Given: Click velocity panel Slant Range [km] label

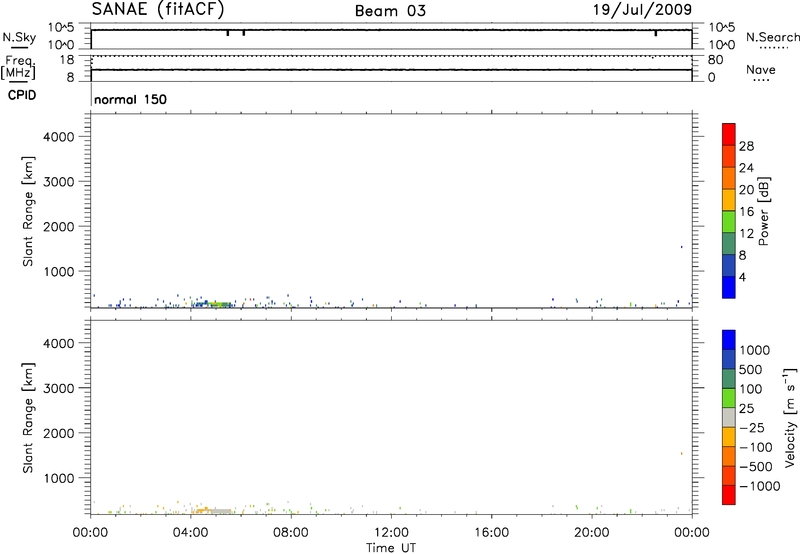Looking at the screenshot, I should coord(28,418).
